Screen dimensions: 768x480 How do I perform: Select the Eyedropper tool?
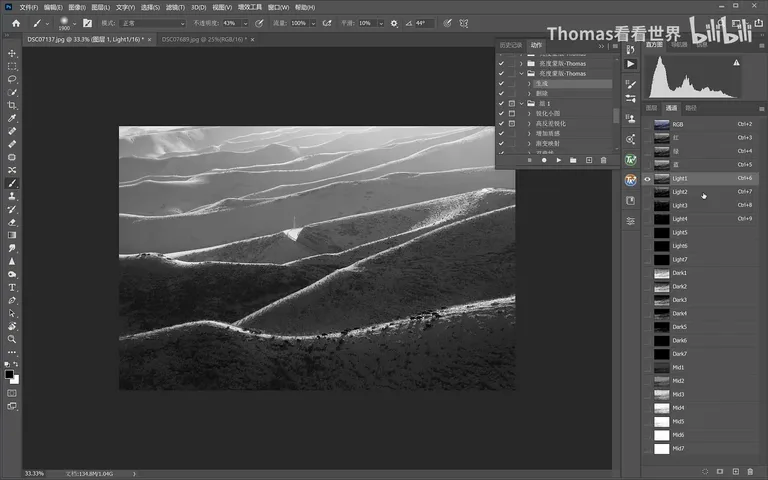tap(12, 118)
